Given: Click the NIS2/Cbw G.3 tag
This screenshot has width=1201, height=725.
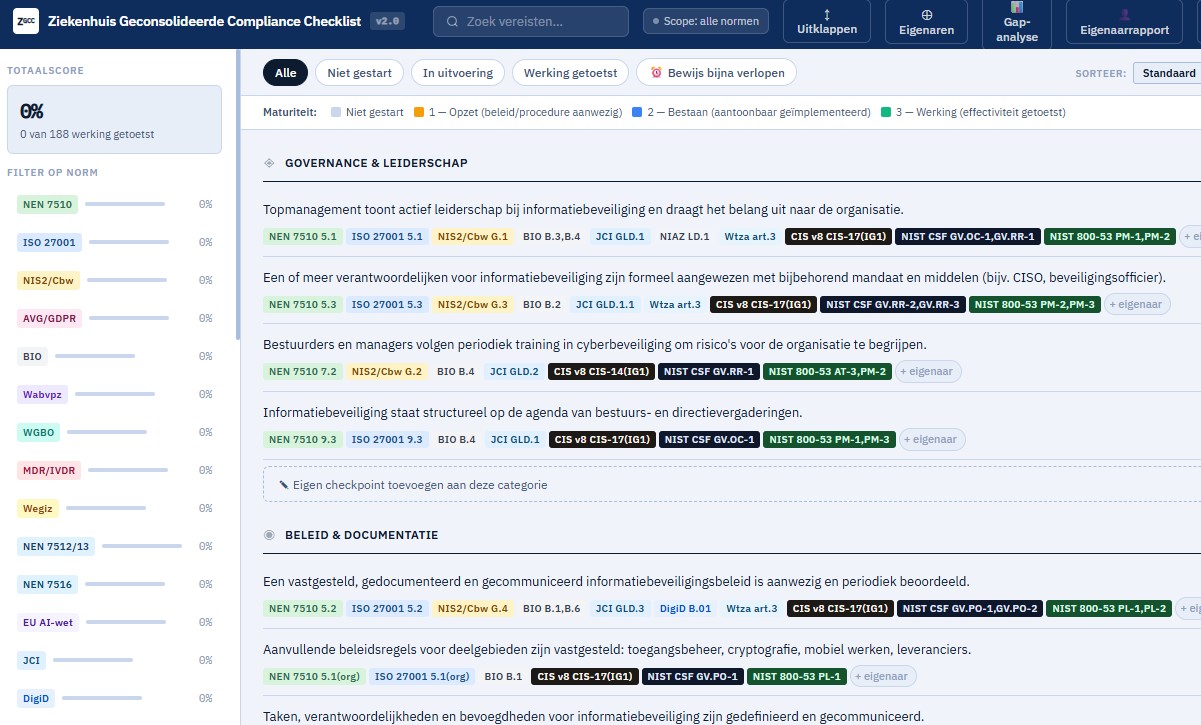Looking at the screenshot, I should point(473,304).
